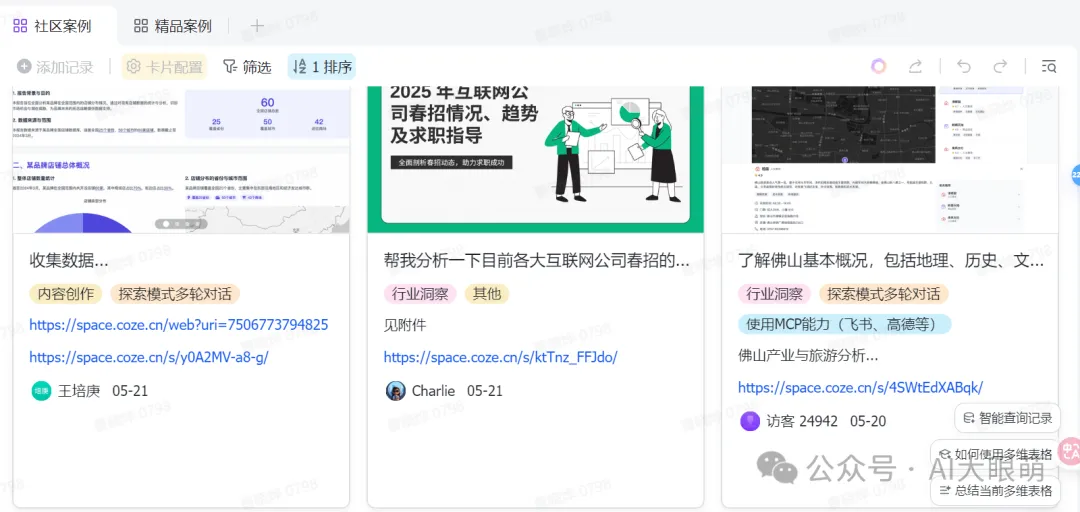
Task: Open the 筛选 filter dropdown
Action: 247,67
